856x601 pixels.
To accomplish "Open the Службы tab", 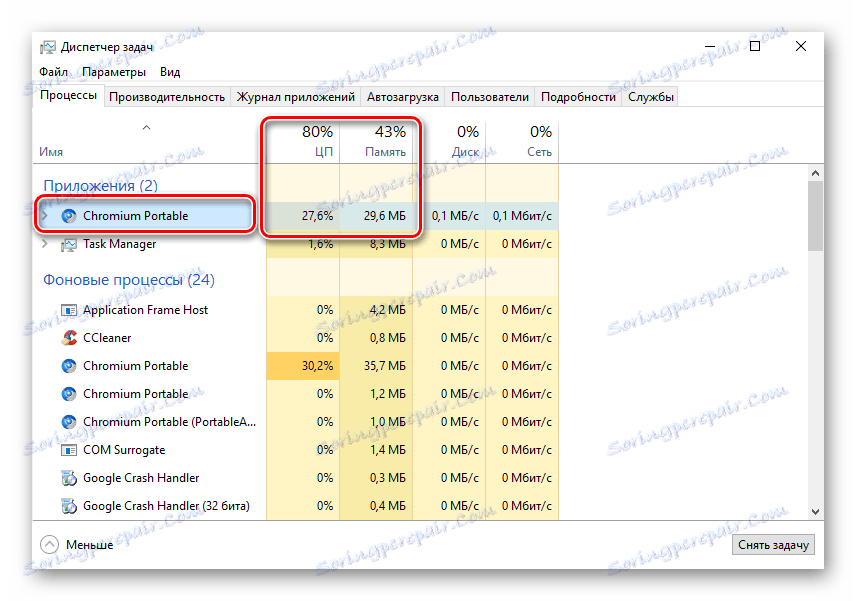I will click(650, 97).
